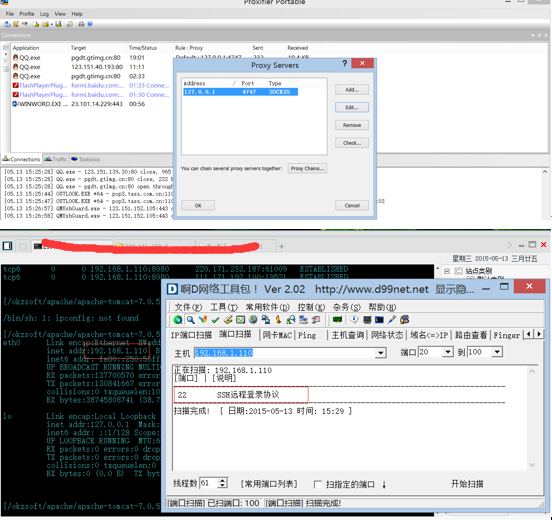Toggle the 扫指定的端口 checkbox
This screenshot has width=552, height=520.
pyautogui.click(x=317, y=484)
